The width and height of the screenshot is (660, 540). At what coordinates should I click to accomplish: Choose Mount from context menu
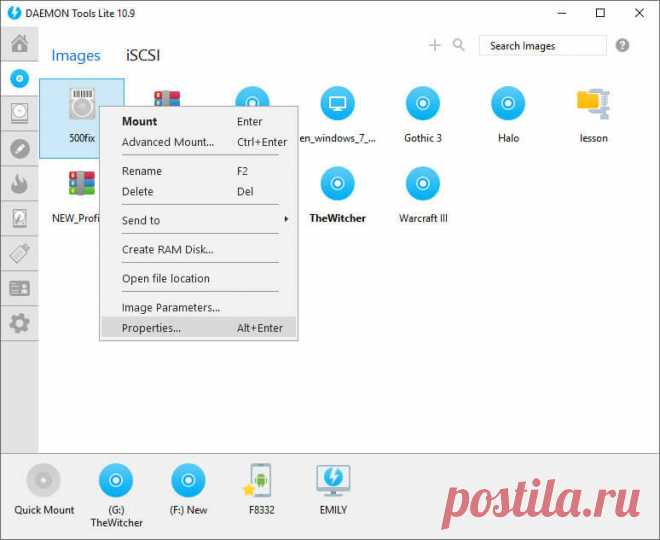point(199,122)
